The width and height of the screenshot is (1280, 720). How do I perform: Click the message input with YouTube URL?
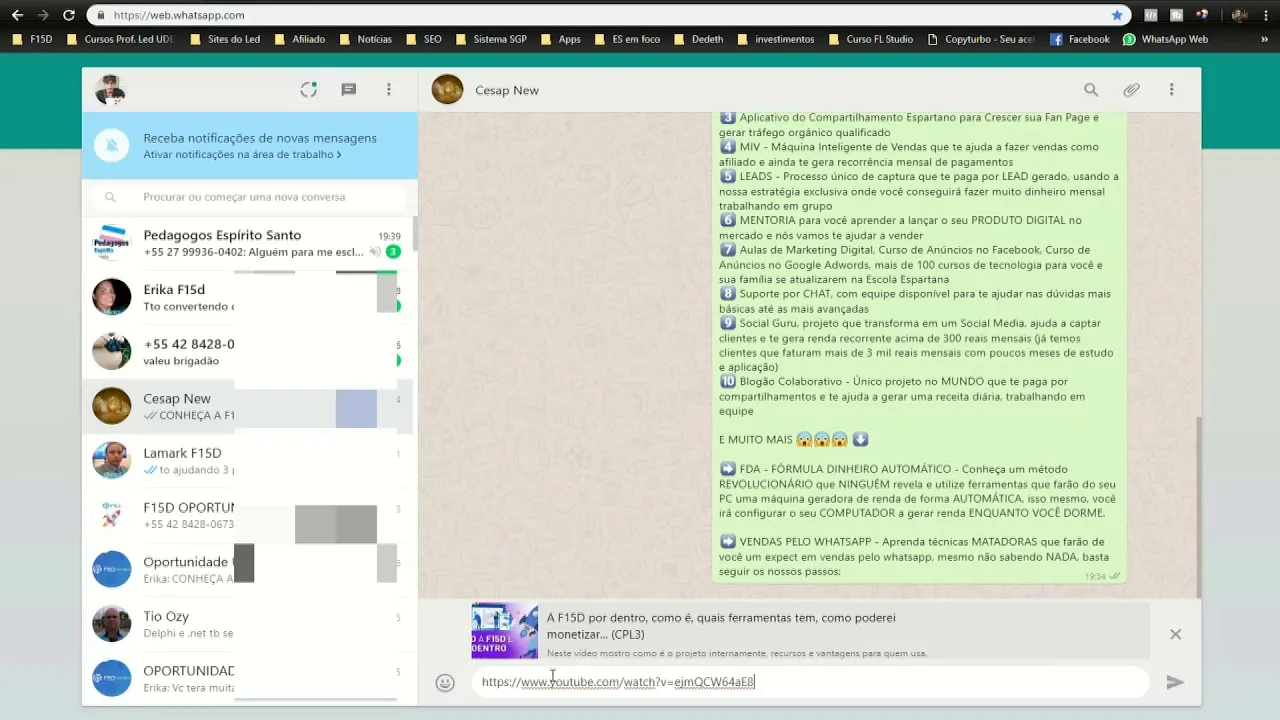pyautogui.click(x=810, y=682)
